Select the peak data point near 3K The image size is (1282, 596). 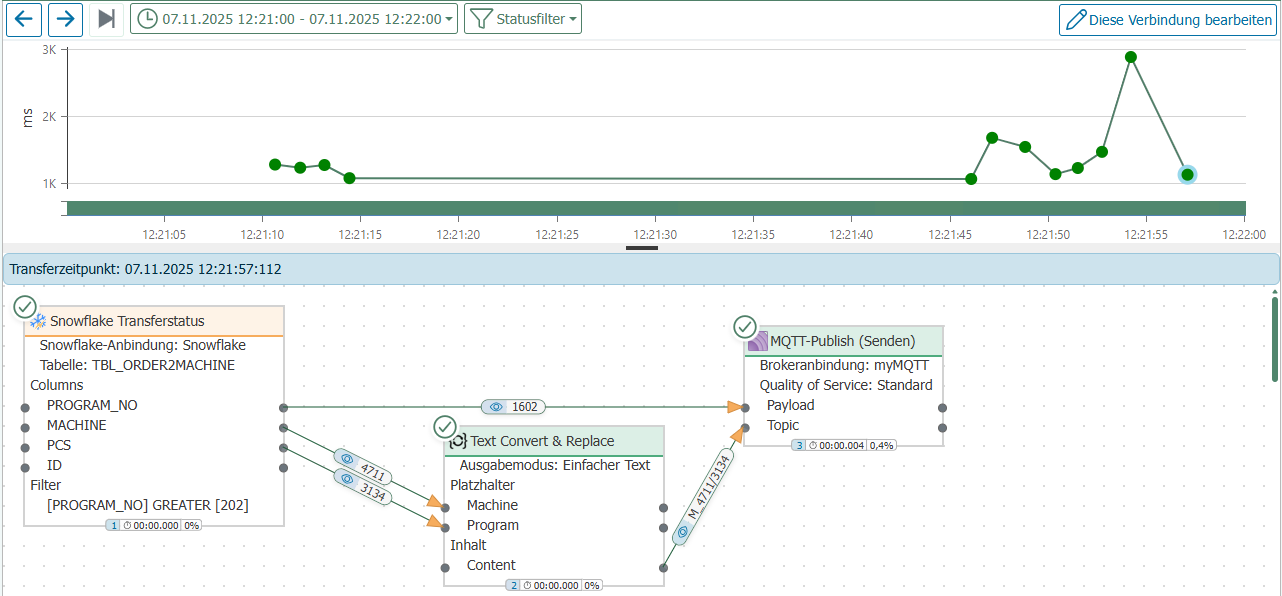pyautogui.click(x=1130, y=57)
